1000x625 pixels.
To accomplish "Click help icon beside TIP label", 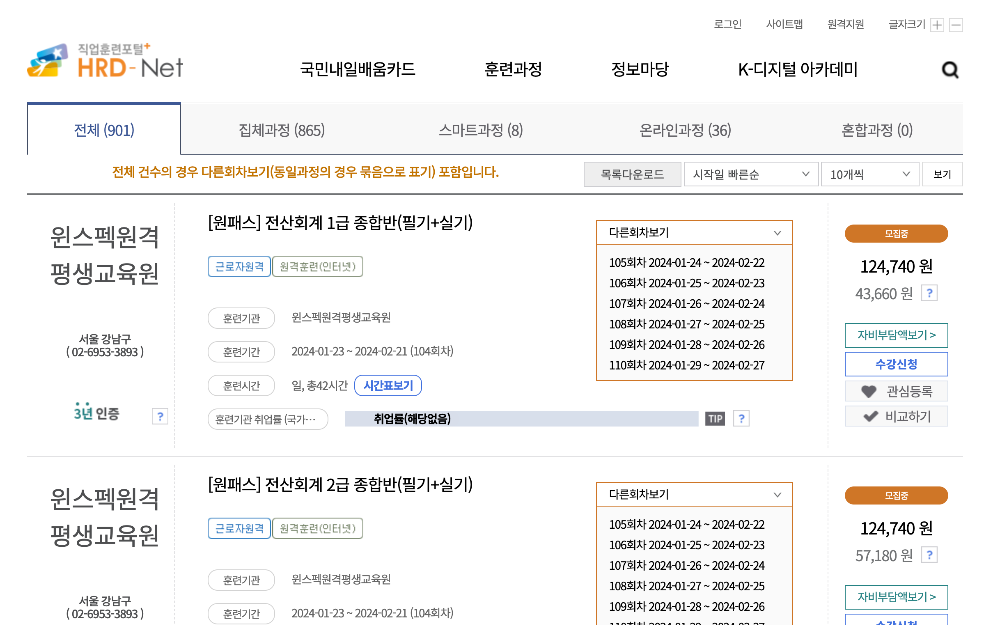I will click(x=741, y=418).
